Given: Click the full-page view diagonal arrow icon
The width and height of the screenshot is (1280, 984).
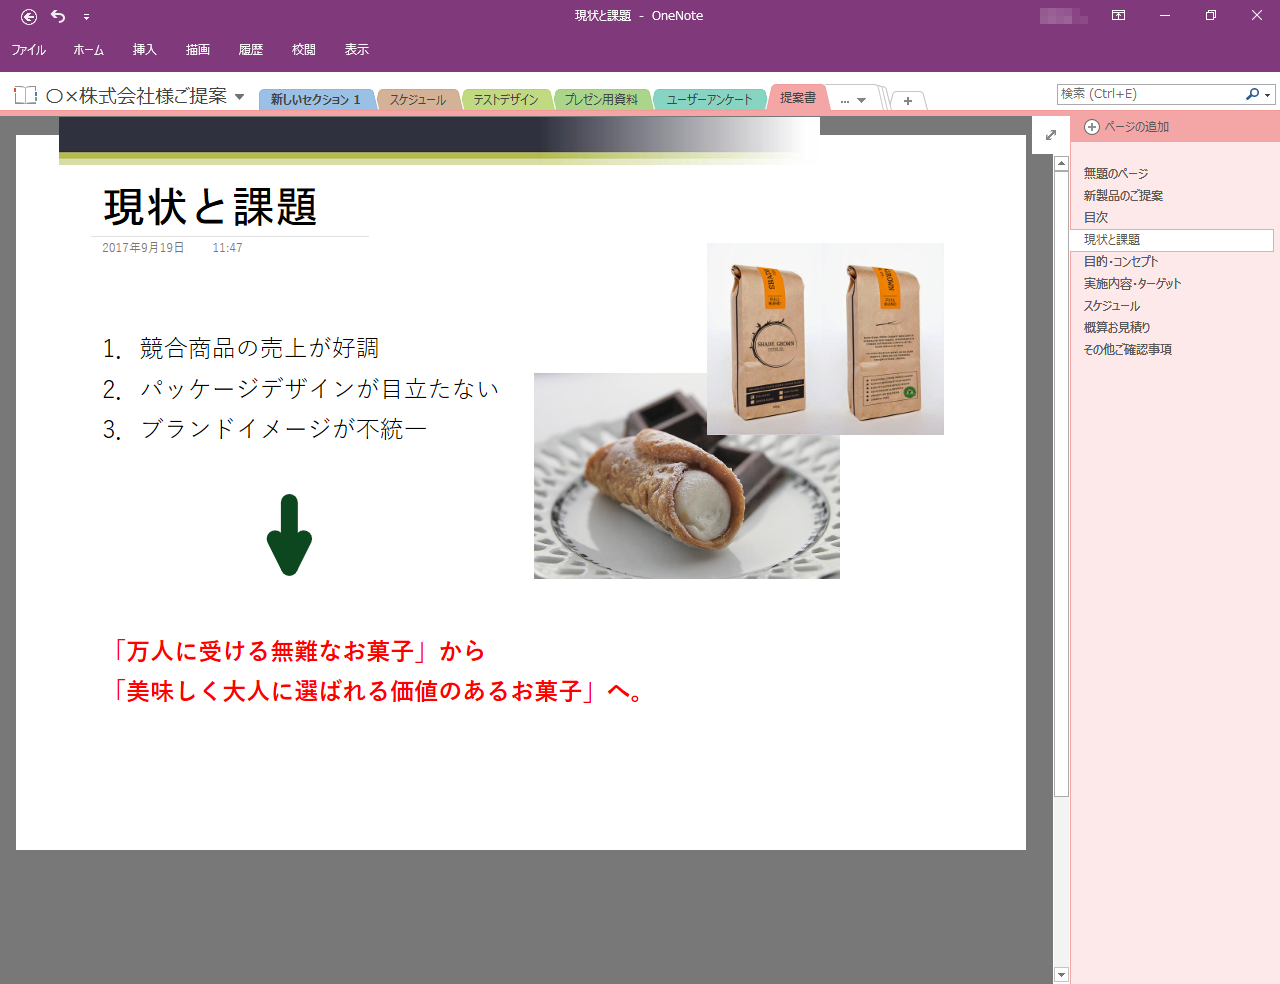Looking at the screenshot, I should 1050,134.
